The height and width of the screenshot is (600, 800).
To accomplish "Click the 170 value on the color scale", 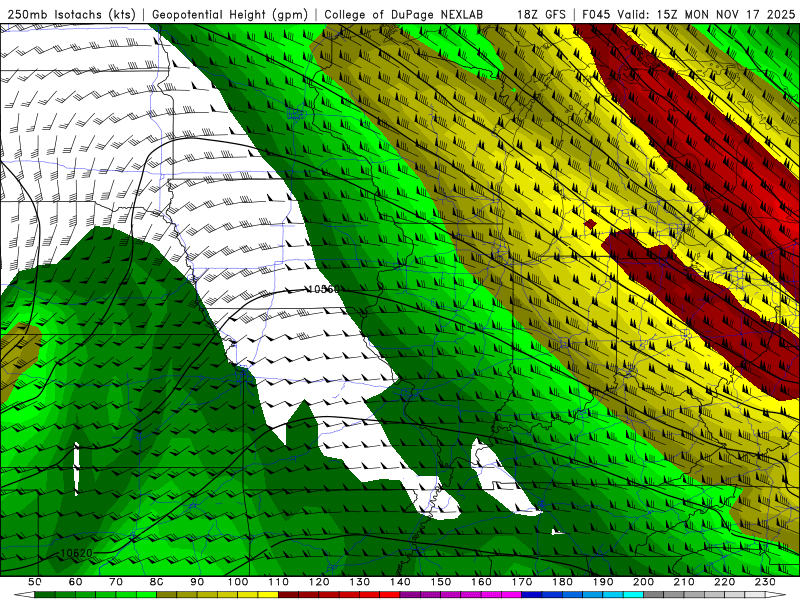I will [x=522, y=582].
